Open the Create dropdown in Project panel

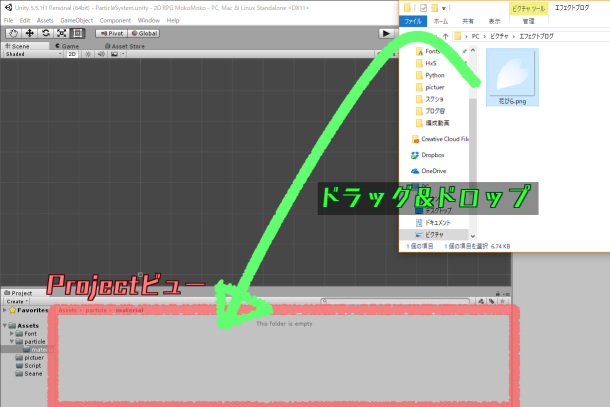point(17,302)
